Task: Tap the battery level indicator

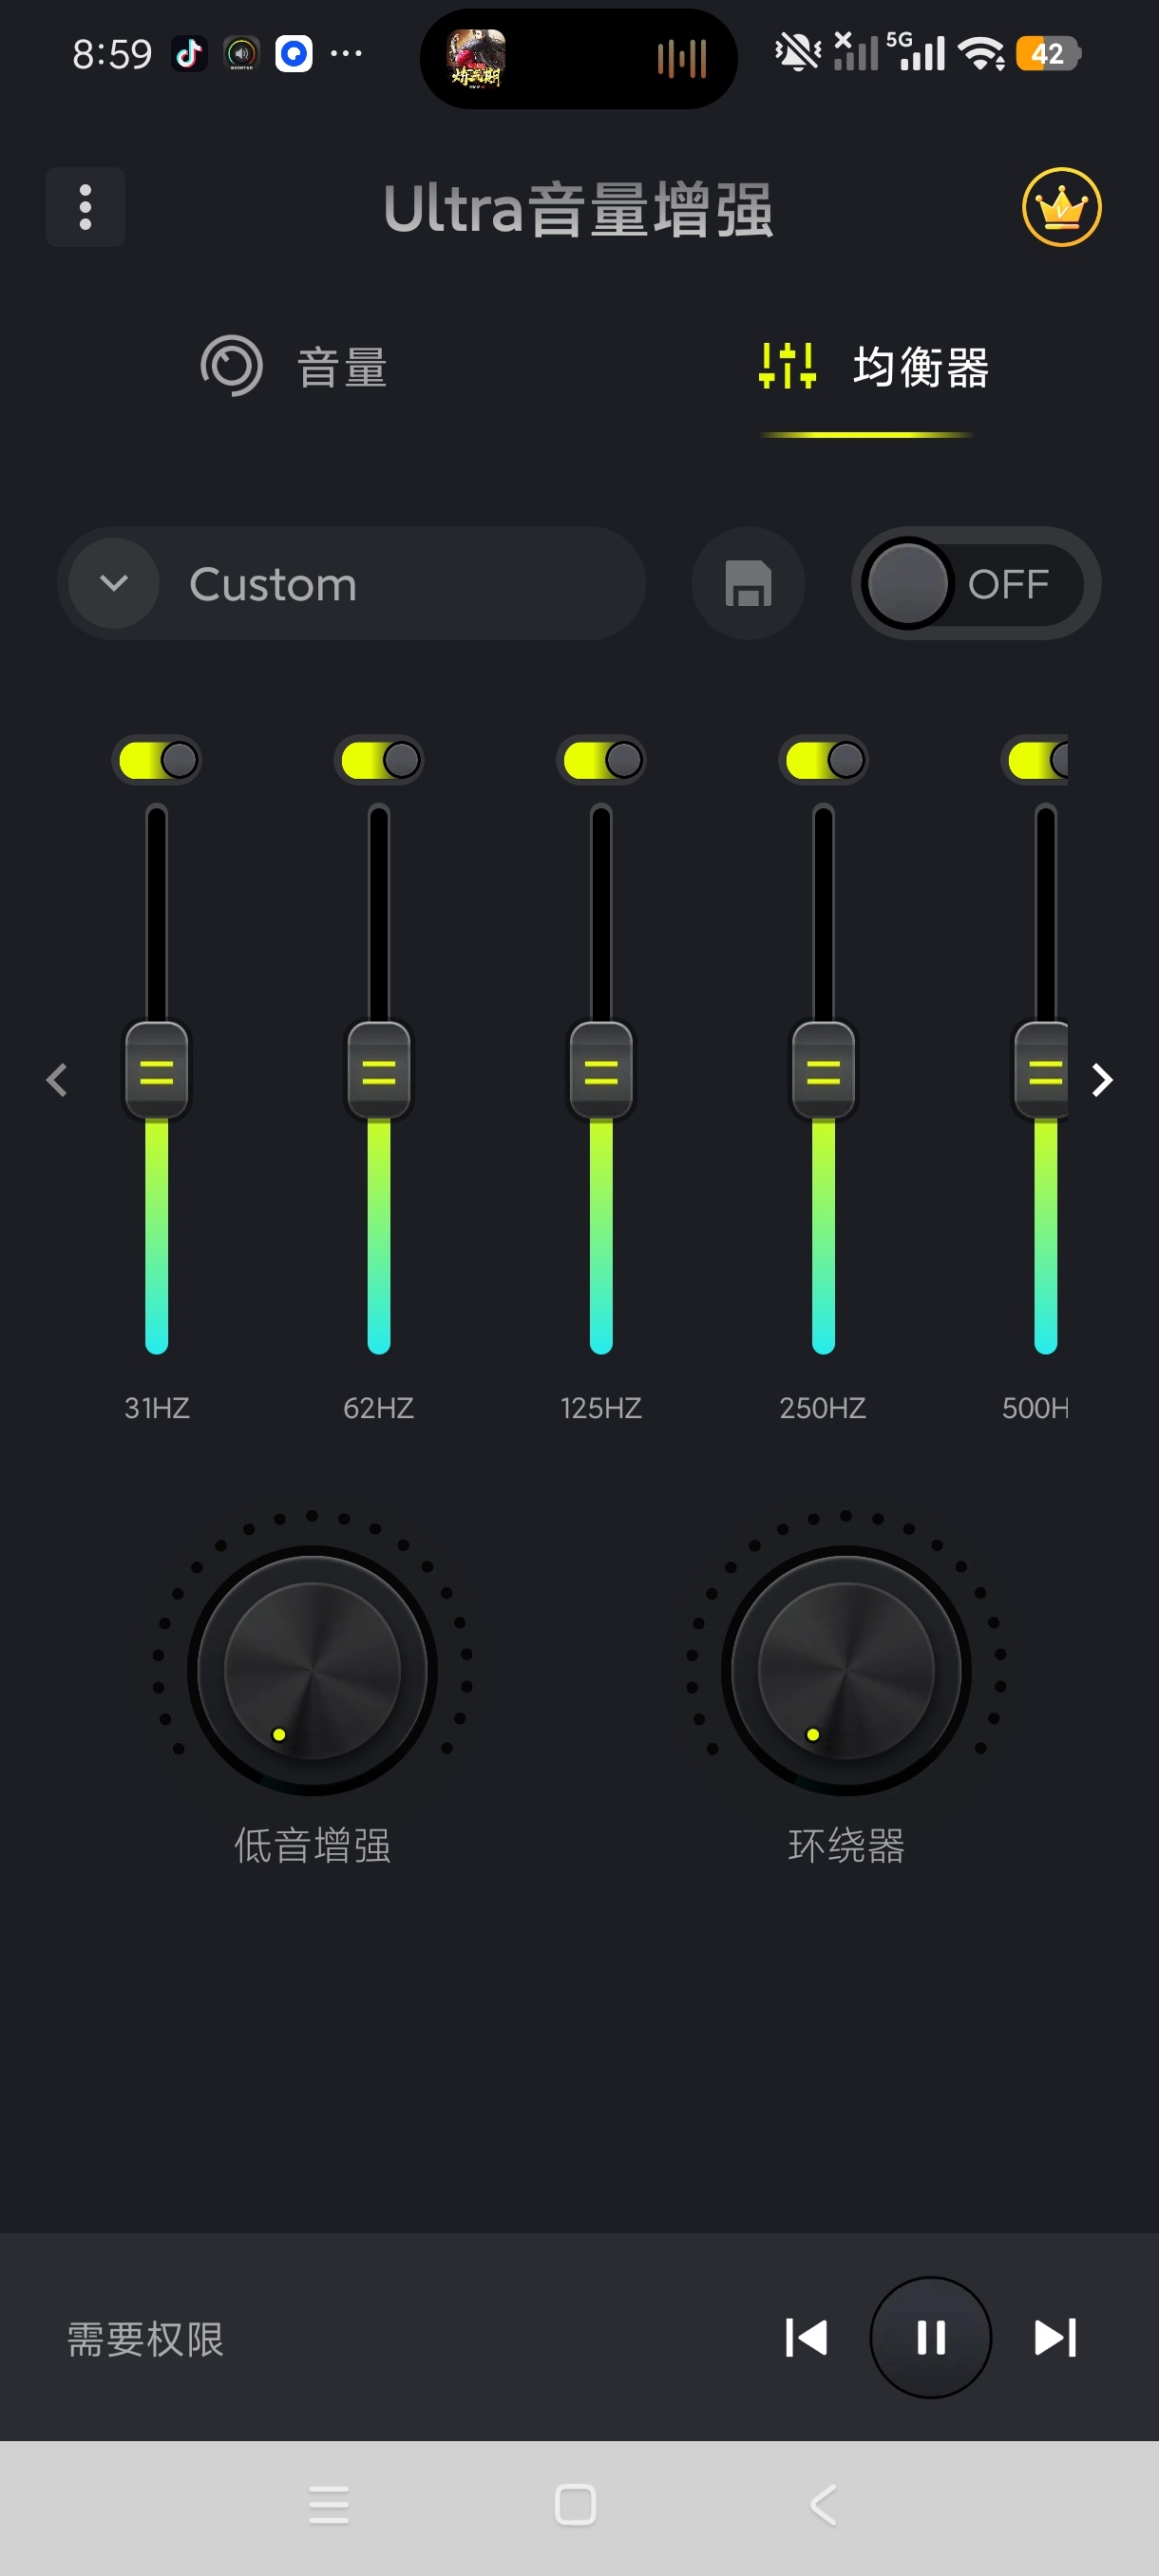Action: click(1048, 53)
